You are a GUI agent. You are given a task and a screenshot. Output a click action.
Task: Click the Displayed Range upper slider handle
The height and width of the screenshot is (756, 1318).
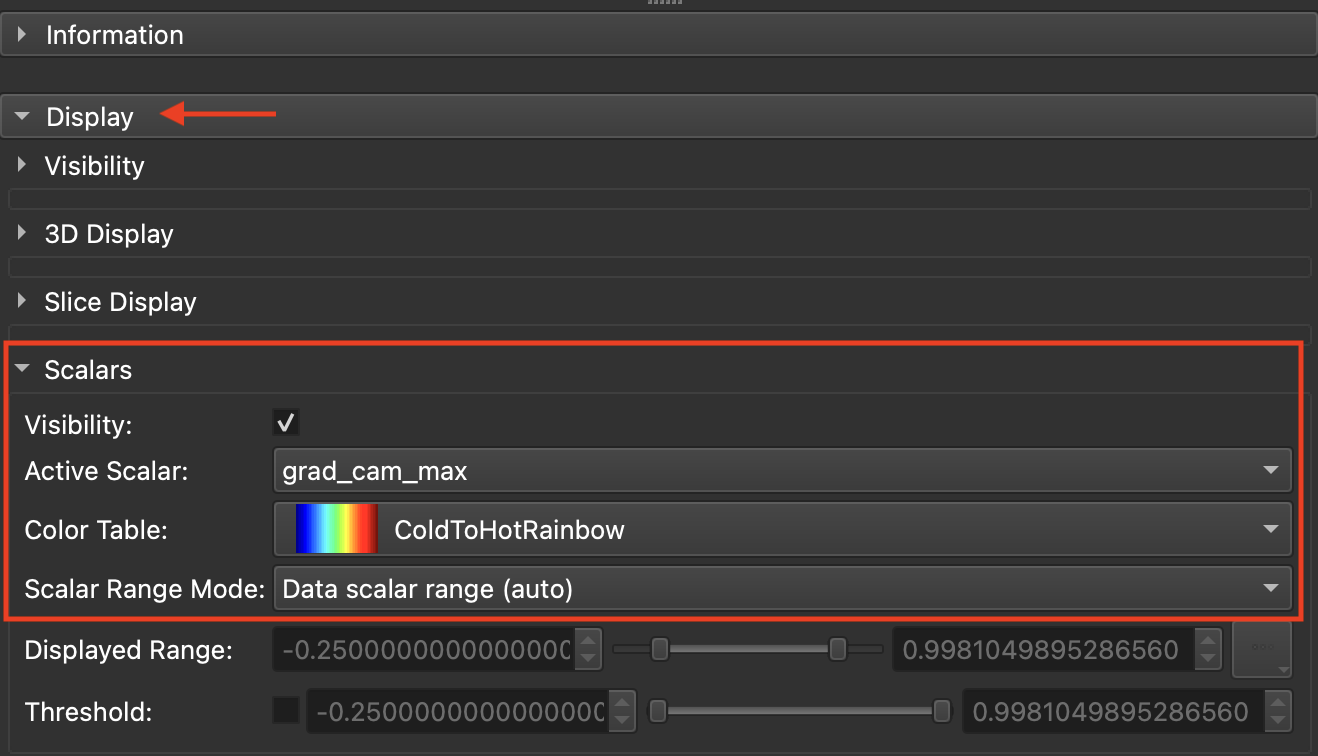[838, 650]
